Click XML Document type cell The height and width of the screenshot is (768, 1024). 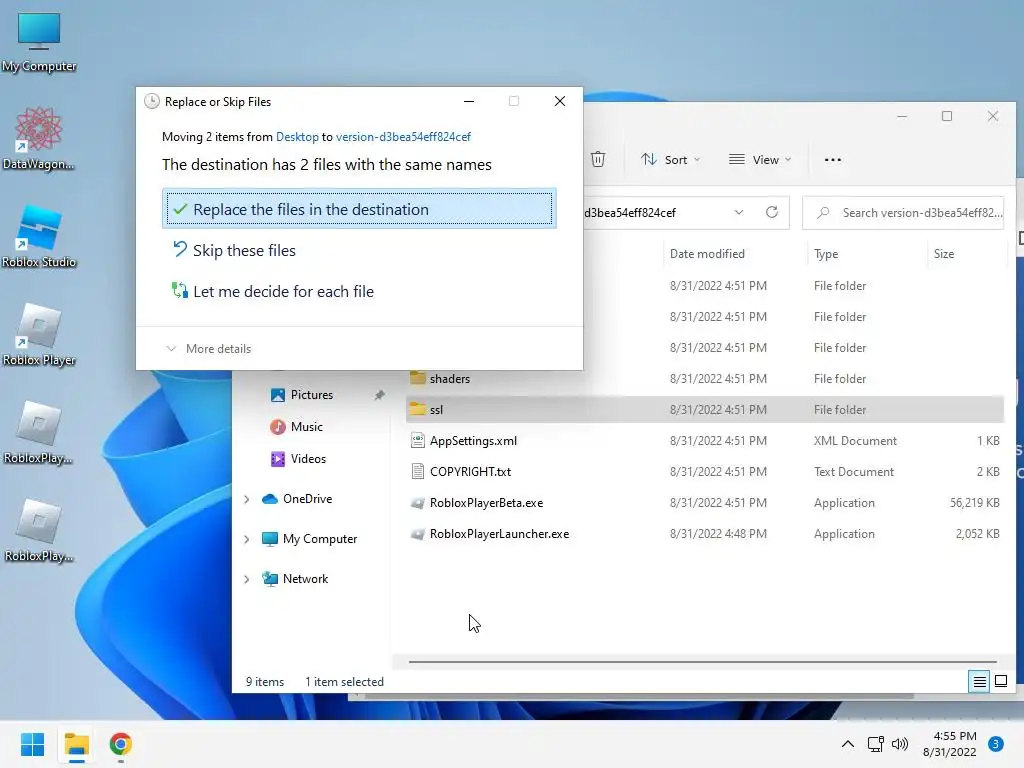tap(855, 441)
